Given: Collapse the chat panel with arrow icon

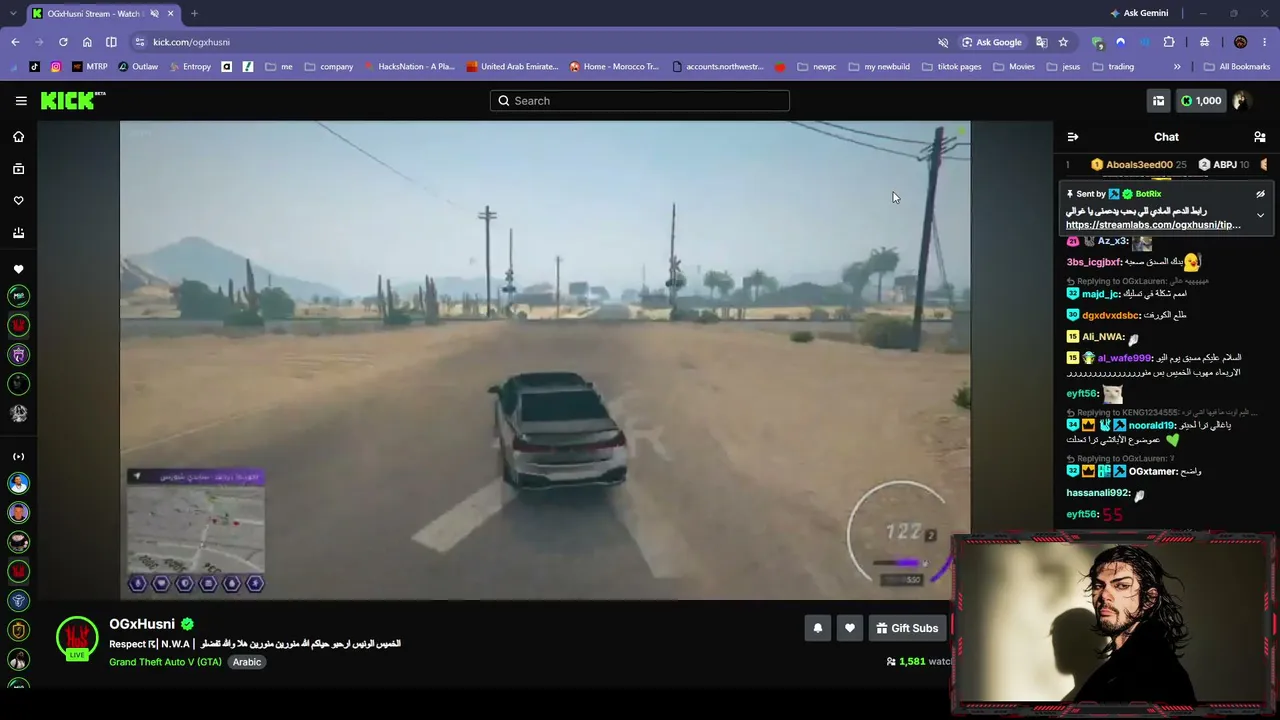Looking at the screenshot, I should click(1073, 137).
